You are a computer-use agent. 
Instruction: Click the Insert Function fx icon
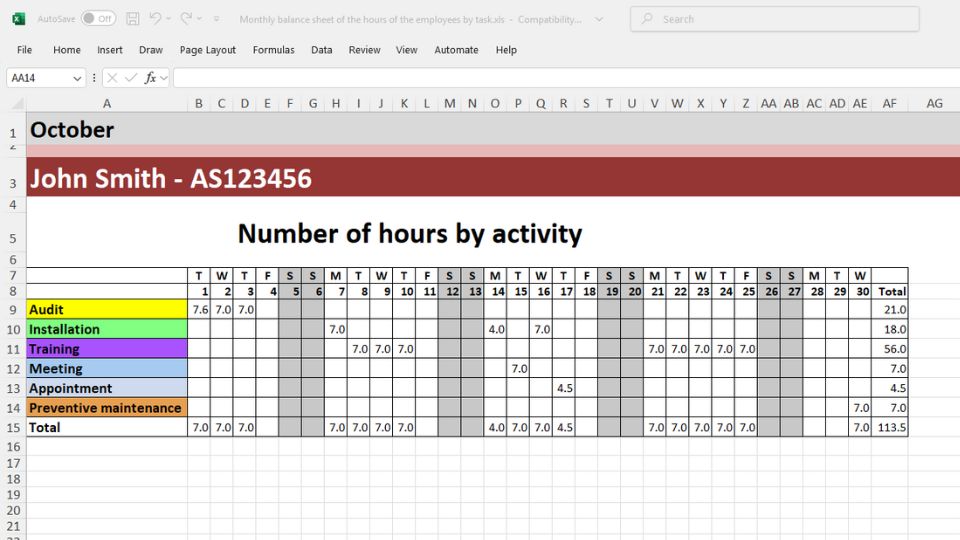pyautogui.click(x=151, y=78)
